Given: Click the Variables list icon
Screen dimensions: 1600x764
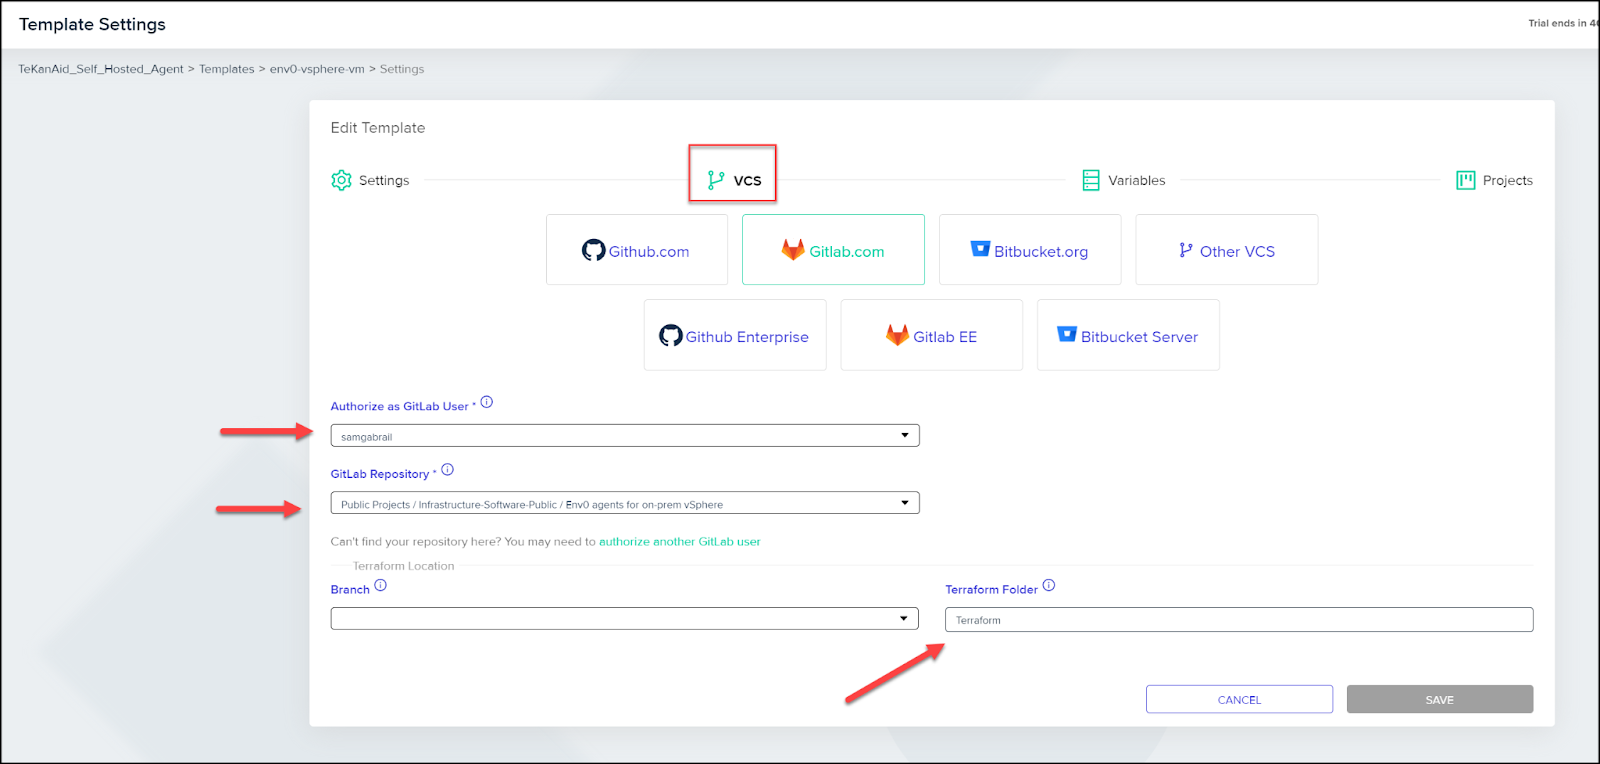Looking at the screenshot, I should tap(1091, 180).
